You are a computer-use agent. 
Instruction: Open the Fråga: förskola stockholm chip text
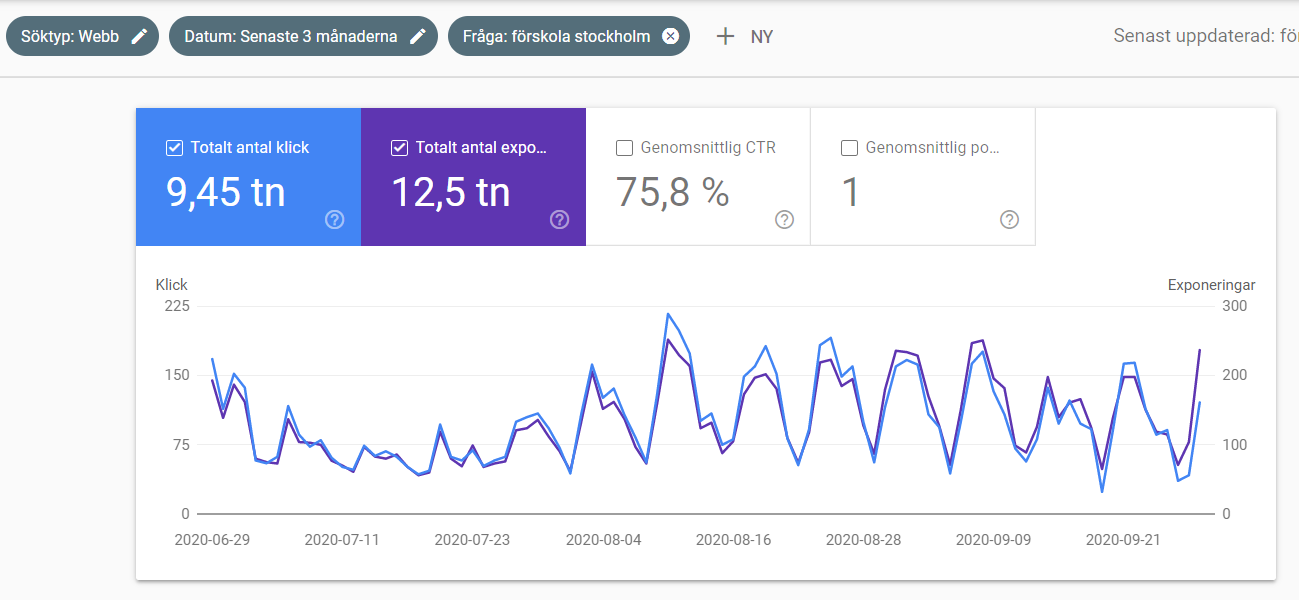(556, 36)
